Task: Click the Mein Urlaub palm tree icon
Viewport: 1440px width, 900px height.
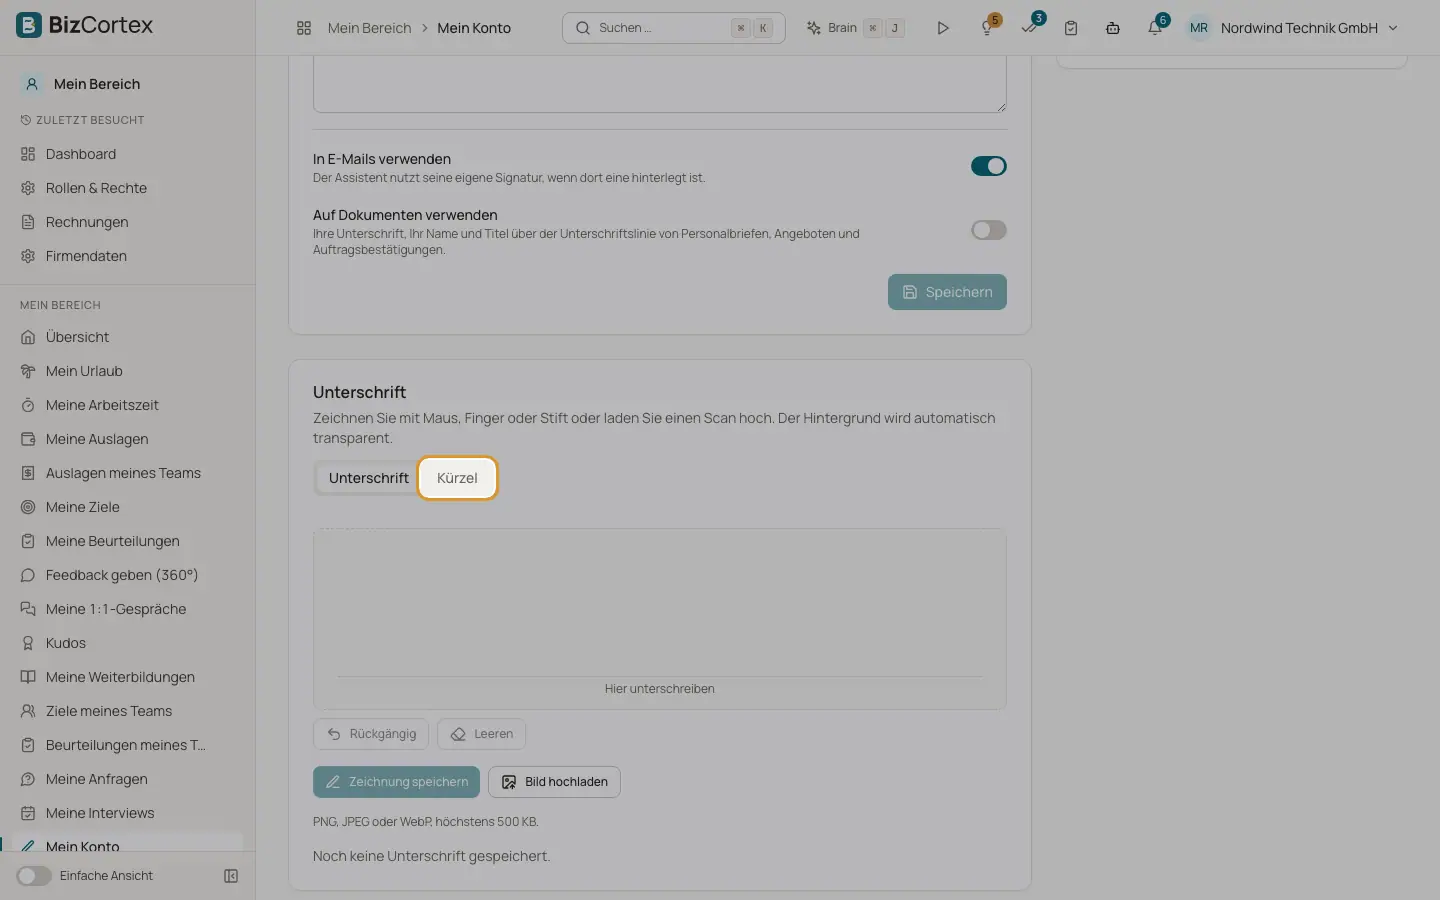Action: point(28,371)
